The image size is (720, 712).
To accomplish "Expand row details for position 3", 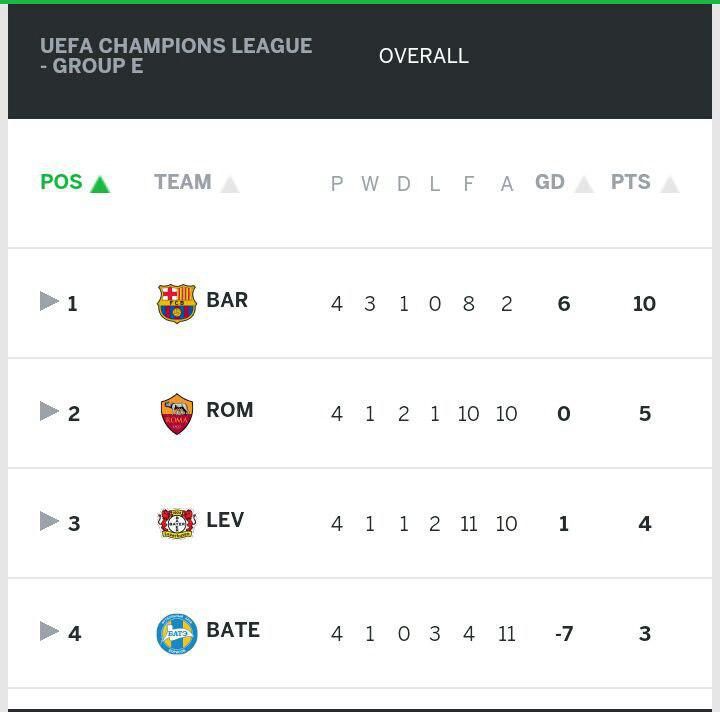I will (49, 521).
